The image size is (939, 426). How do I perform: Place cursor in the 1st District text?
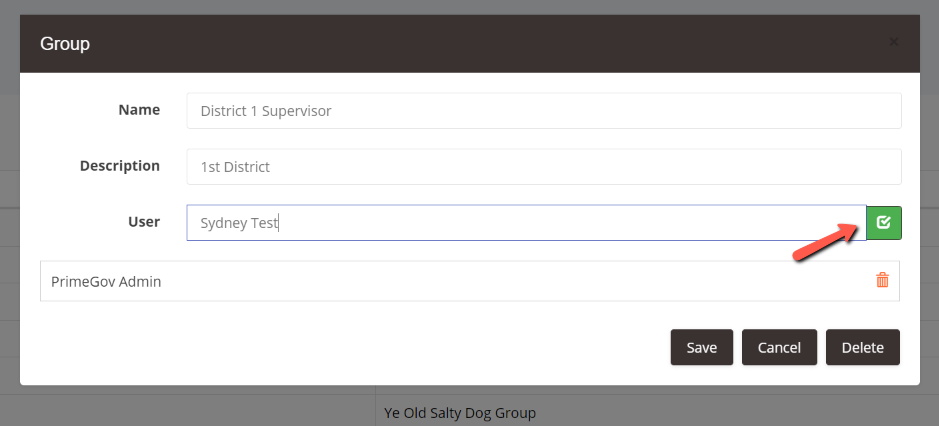[235, 167]
